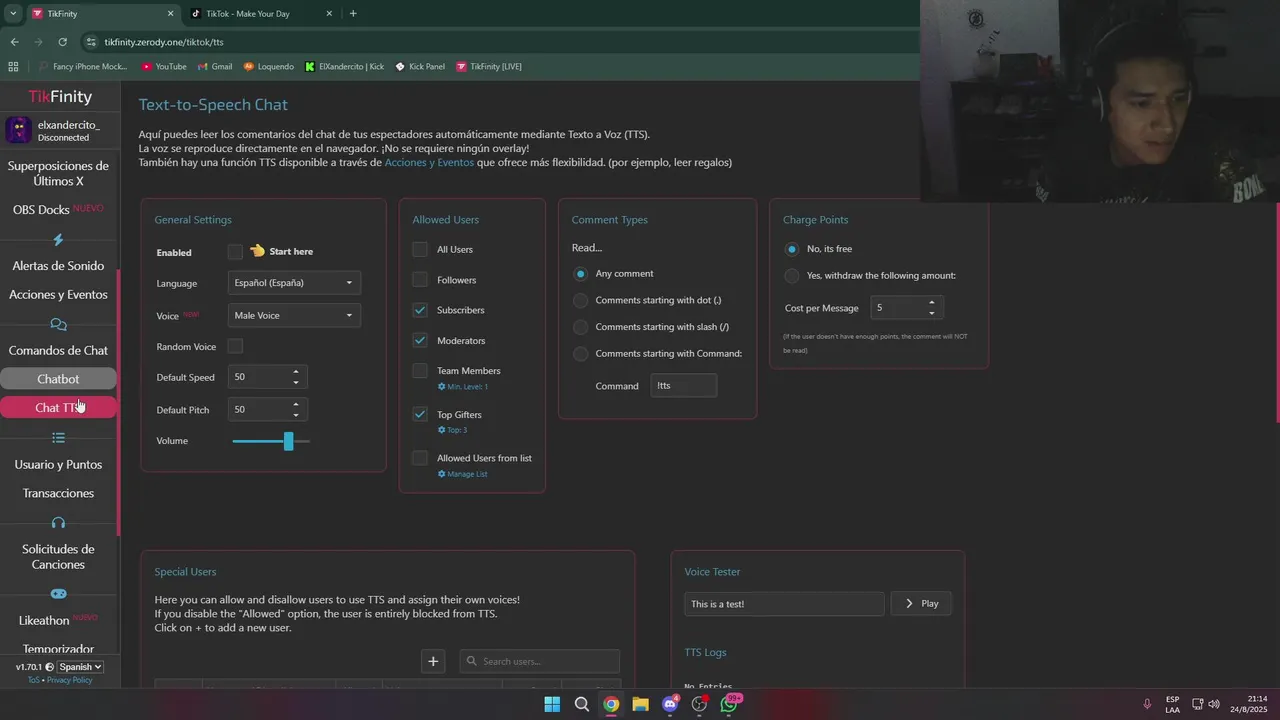Open the Windows Start menu

pyautogui.click(x=552, y=704)
